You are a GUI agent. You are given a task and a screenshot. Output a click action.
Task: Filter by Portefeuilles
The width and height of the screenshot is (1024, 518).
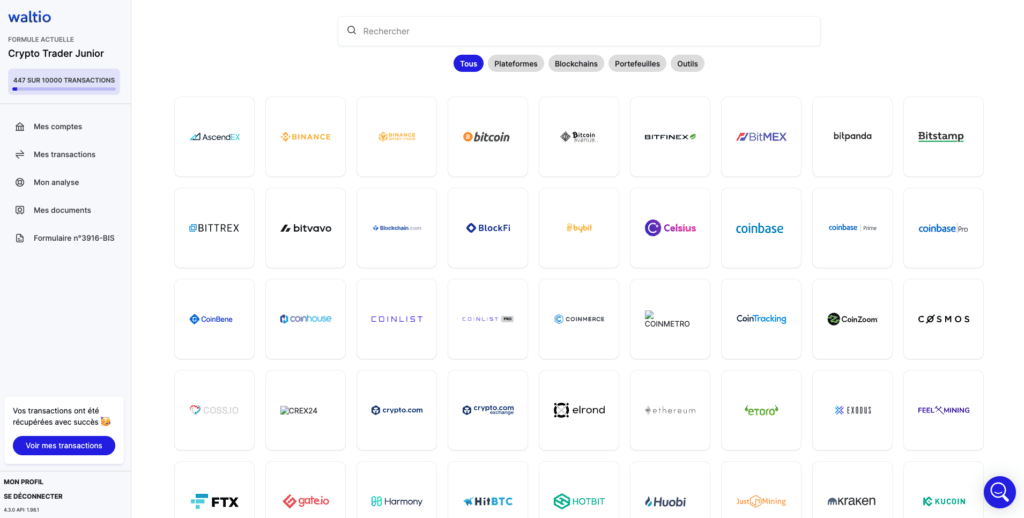pos(637,63)
